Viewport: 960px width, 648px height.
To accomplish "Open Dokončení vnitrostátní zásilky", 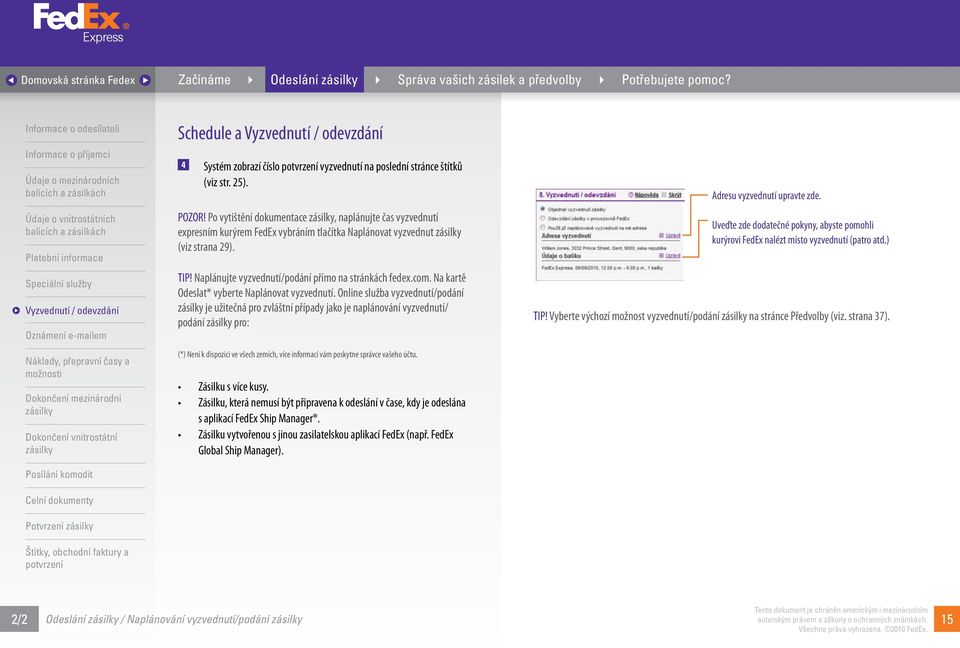I will click(71, 443).
